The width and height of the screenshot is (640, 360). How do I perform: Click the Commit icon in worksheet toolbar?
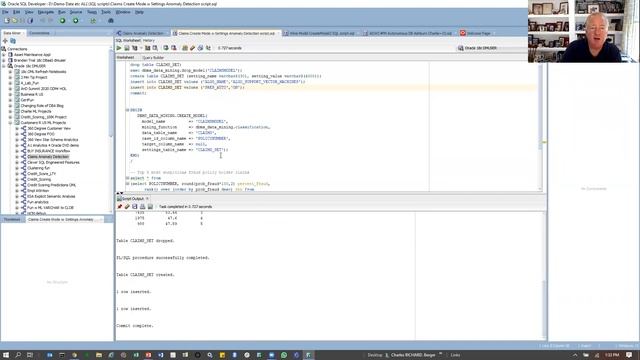[166, 48]
